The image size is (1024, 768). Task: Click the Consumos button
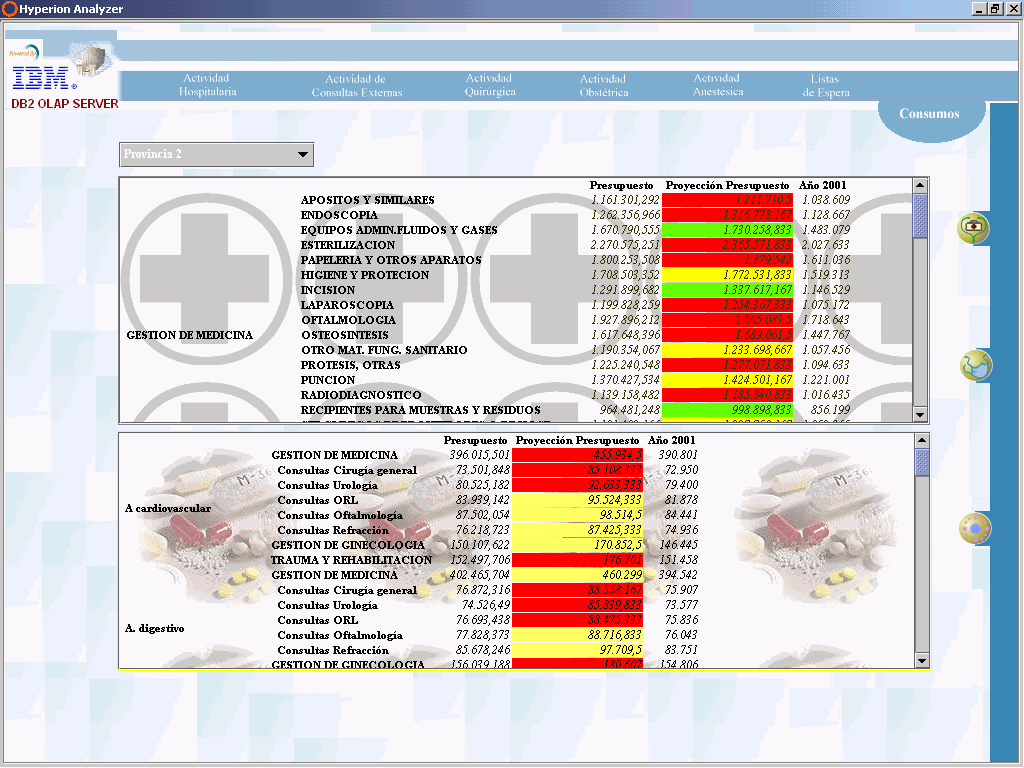928,114
